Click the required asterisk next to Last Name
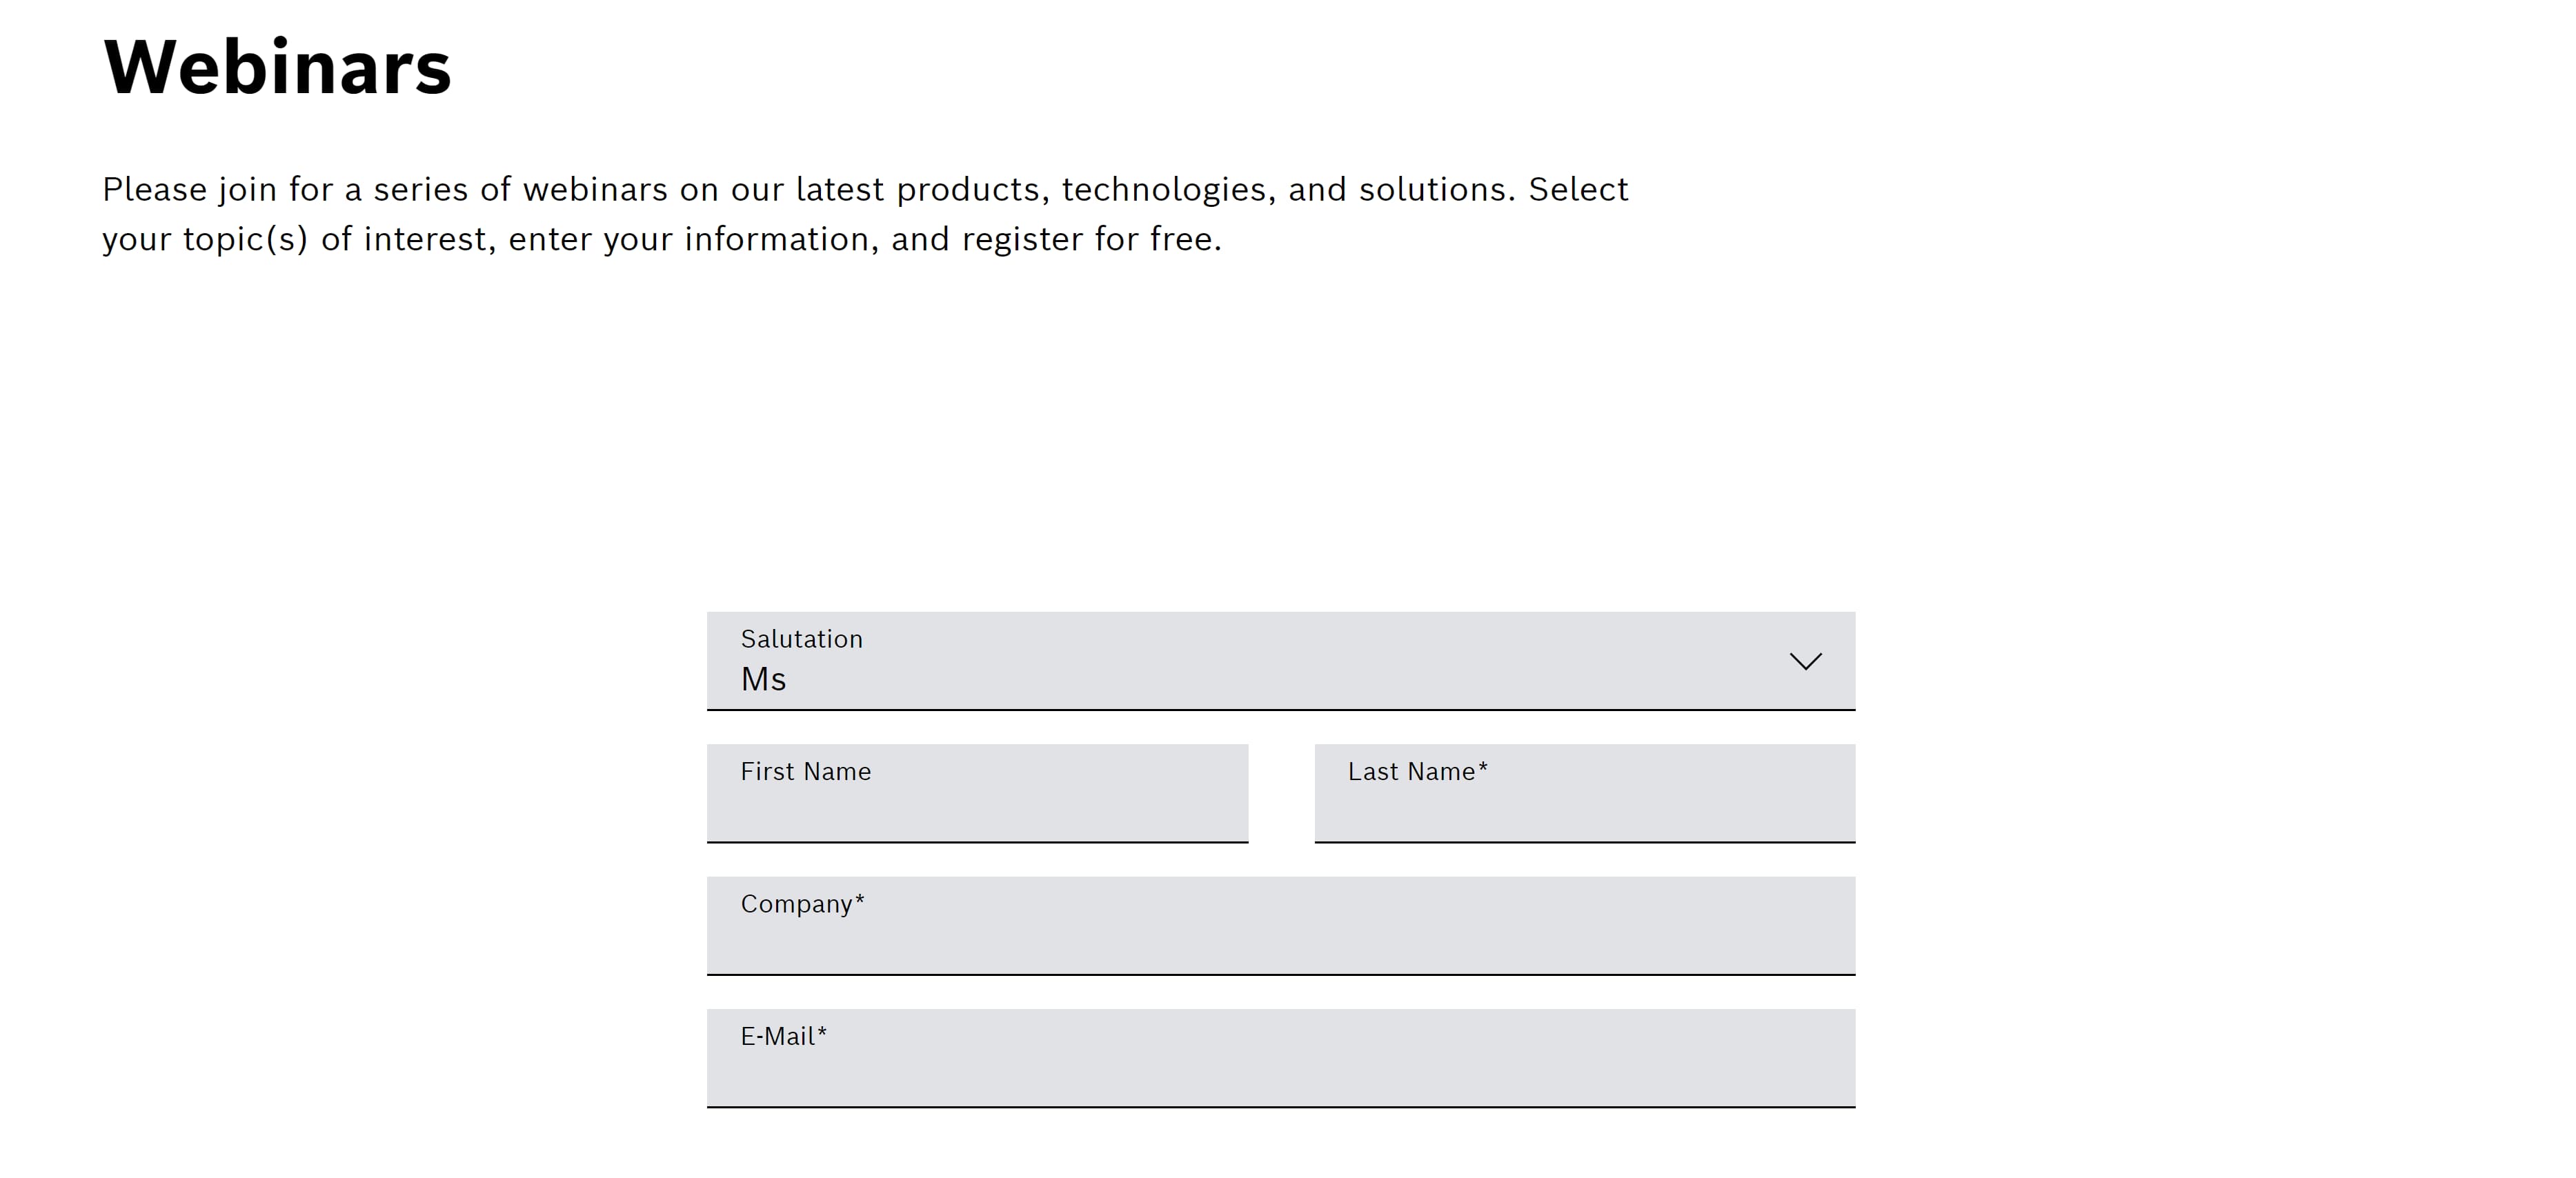 pyautogui.click(x=1483, y=768)
